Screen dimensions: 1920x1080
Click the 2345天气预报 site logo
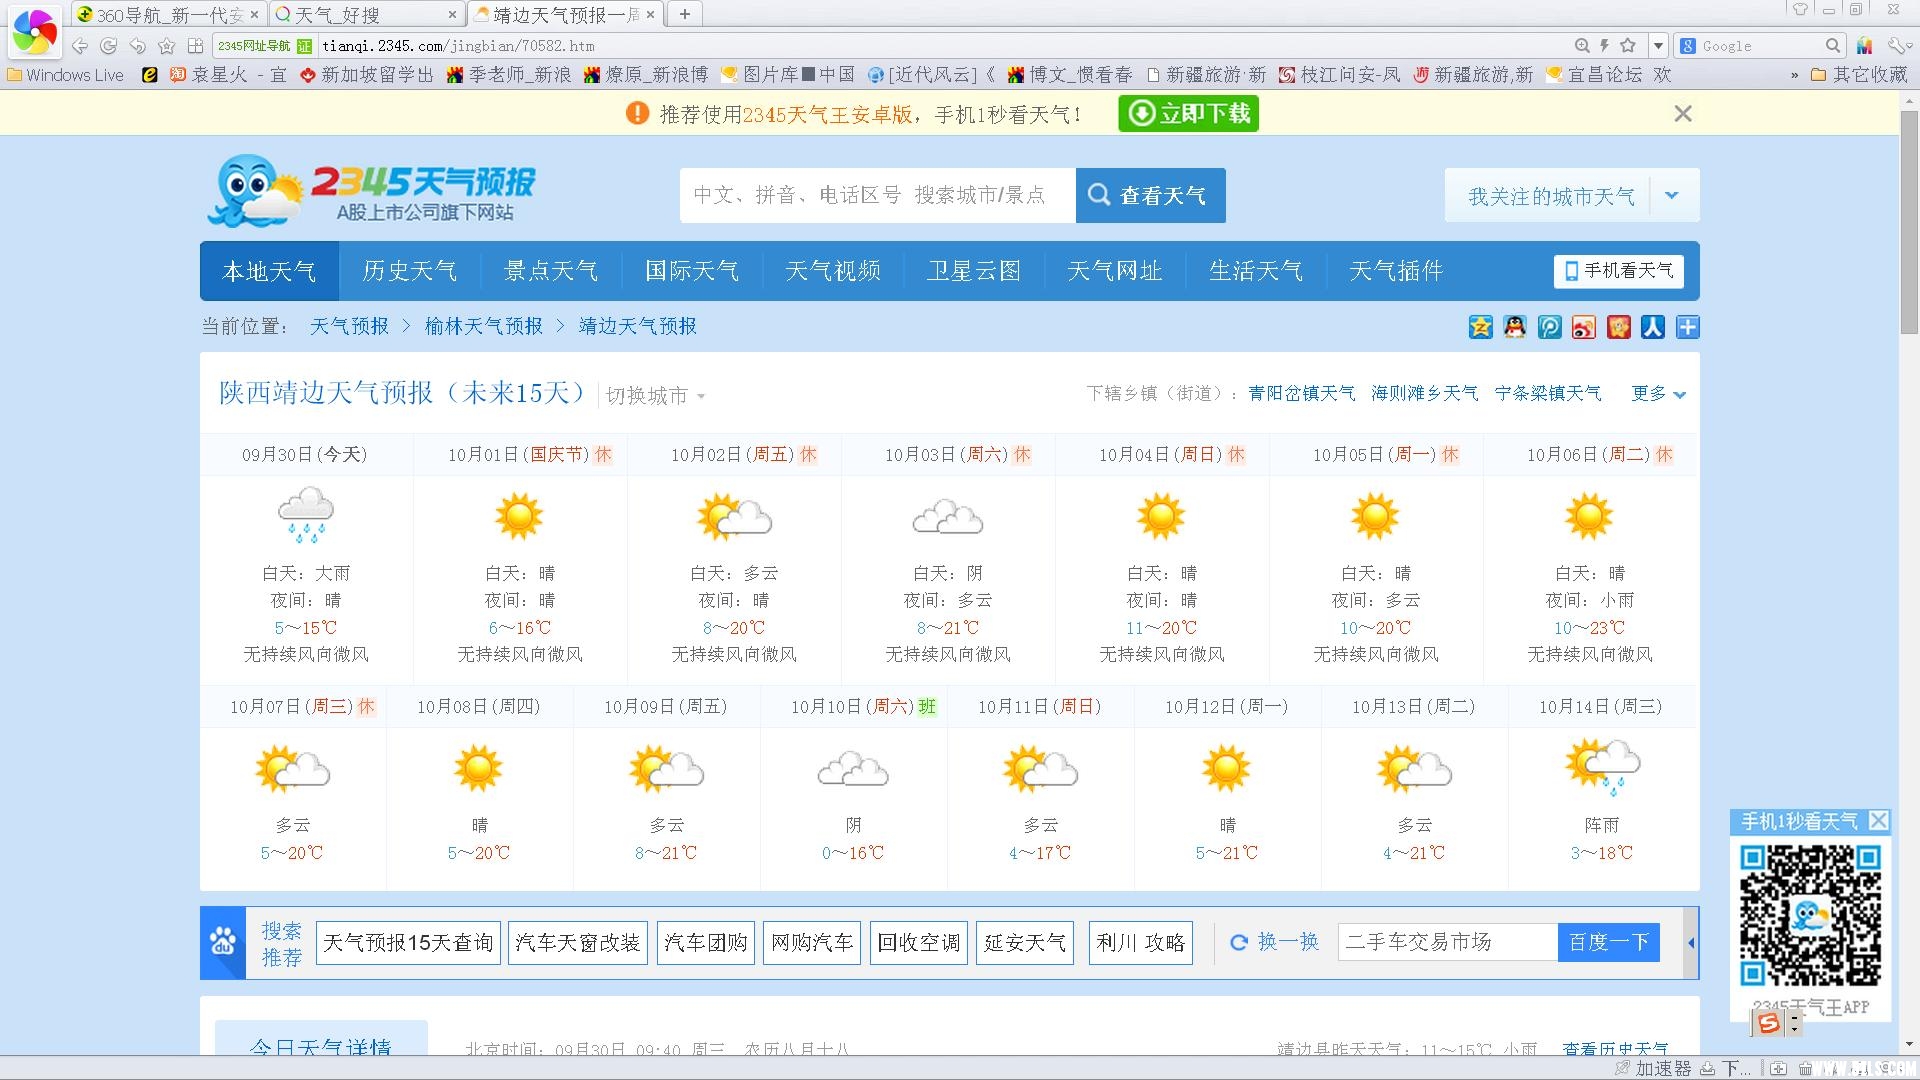pos(372,190)
